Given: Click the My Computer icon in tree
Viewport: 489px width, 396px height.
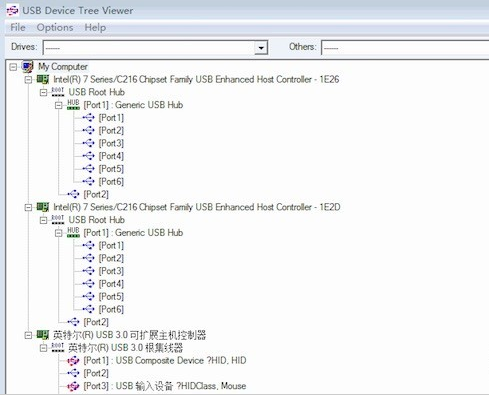Looking at the screenshot, I should coord(28,66).
